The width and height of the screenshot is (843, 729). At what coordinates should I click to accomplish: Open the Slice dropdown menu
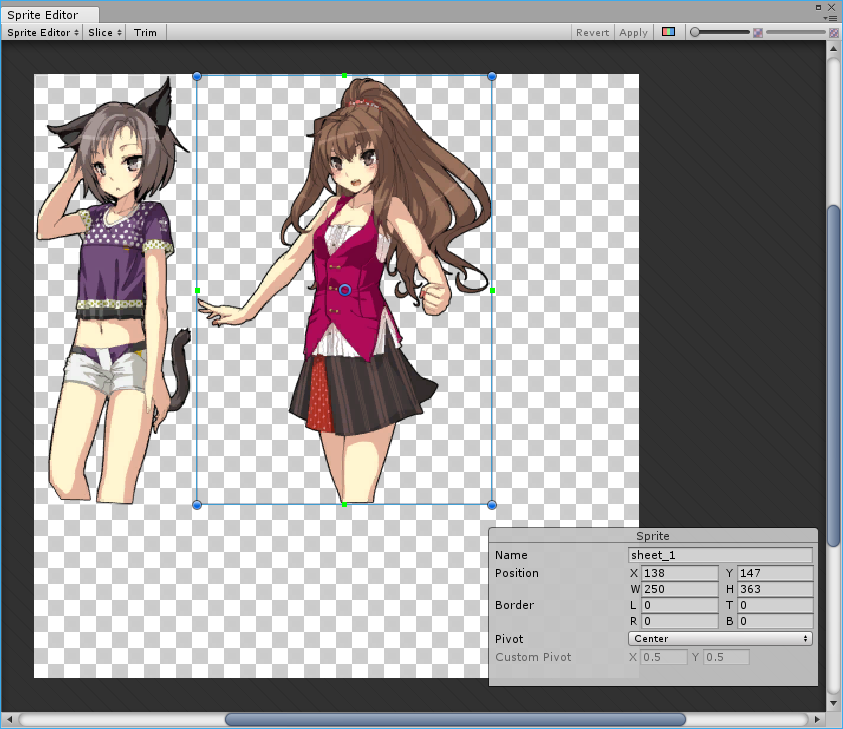105,32
